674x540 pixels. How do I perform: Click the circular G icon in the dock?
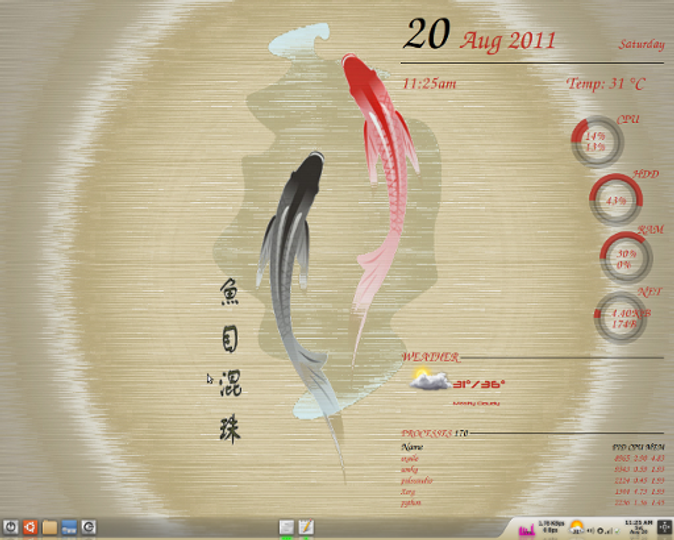pyautogui.click(x=89, y=527)
